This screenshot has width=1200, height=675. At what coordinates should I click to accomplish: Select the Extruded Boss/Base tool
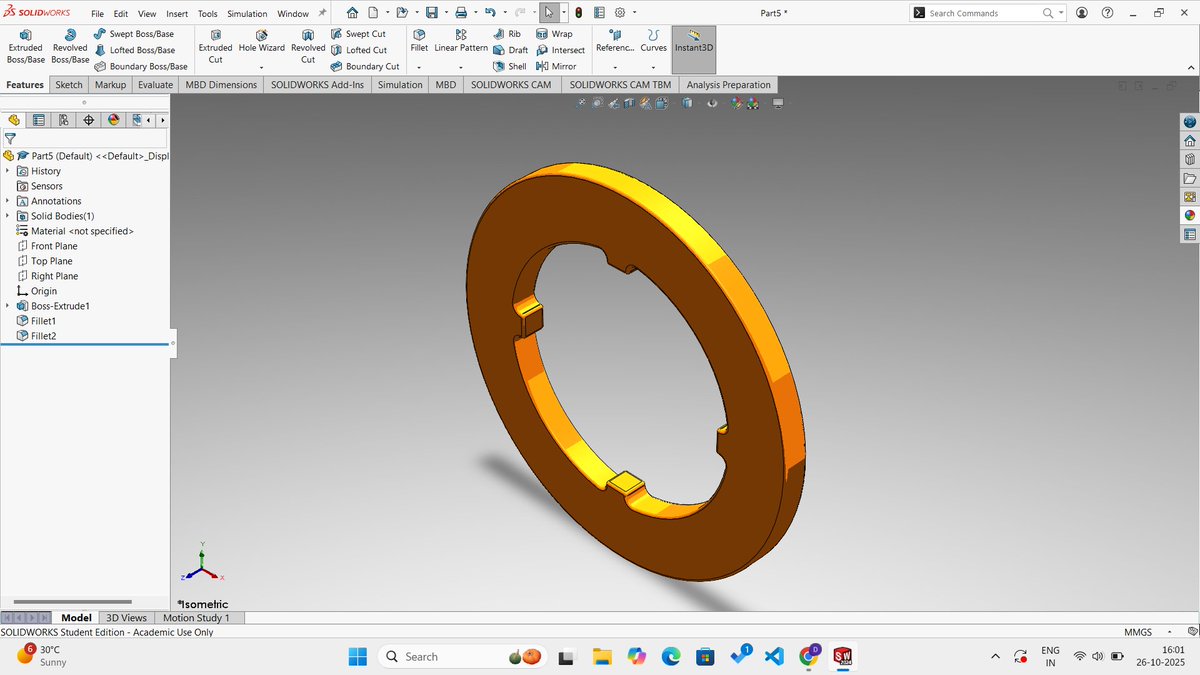pos(25,46)
